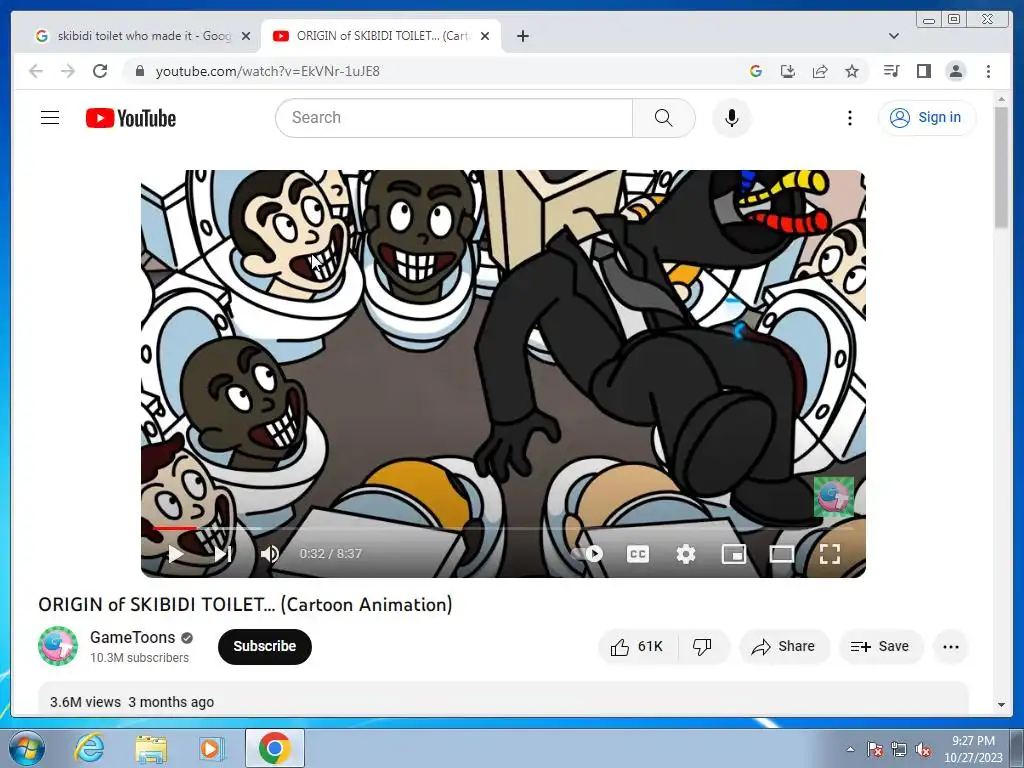
Task: Open the GameToons channel name link
Action: (x=133, y=637)
